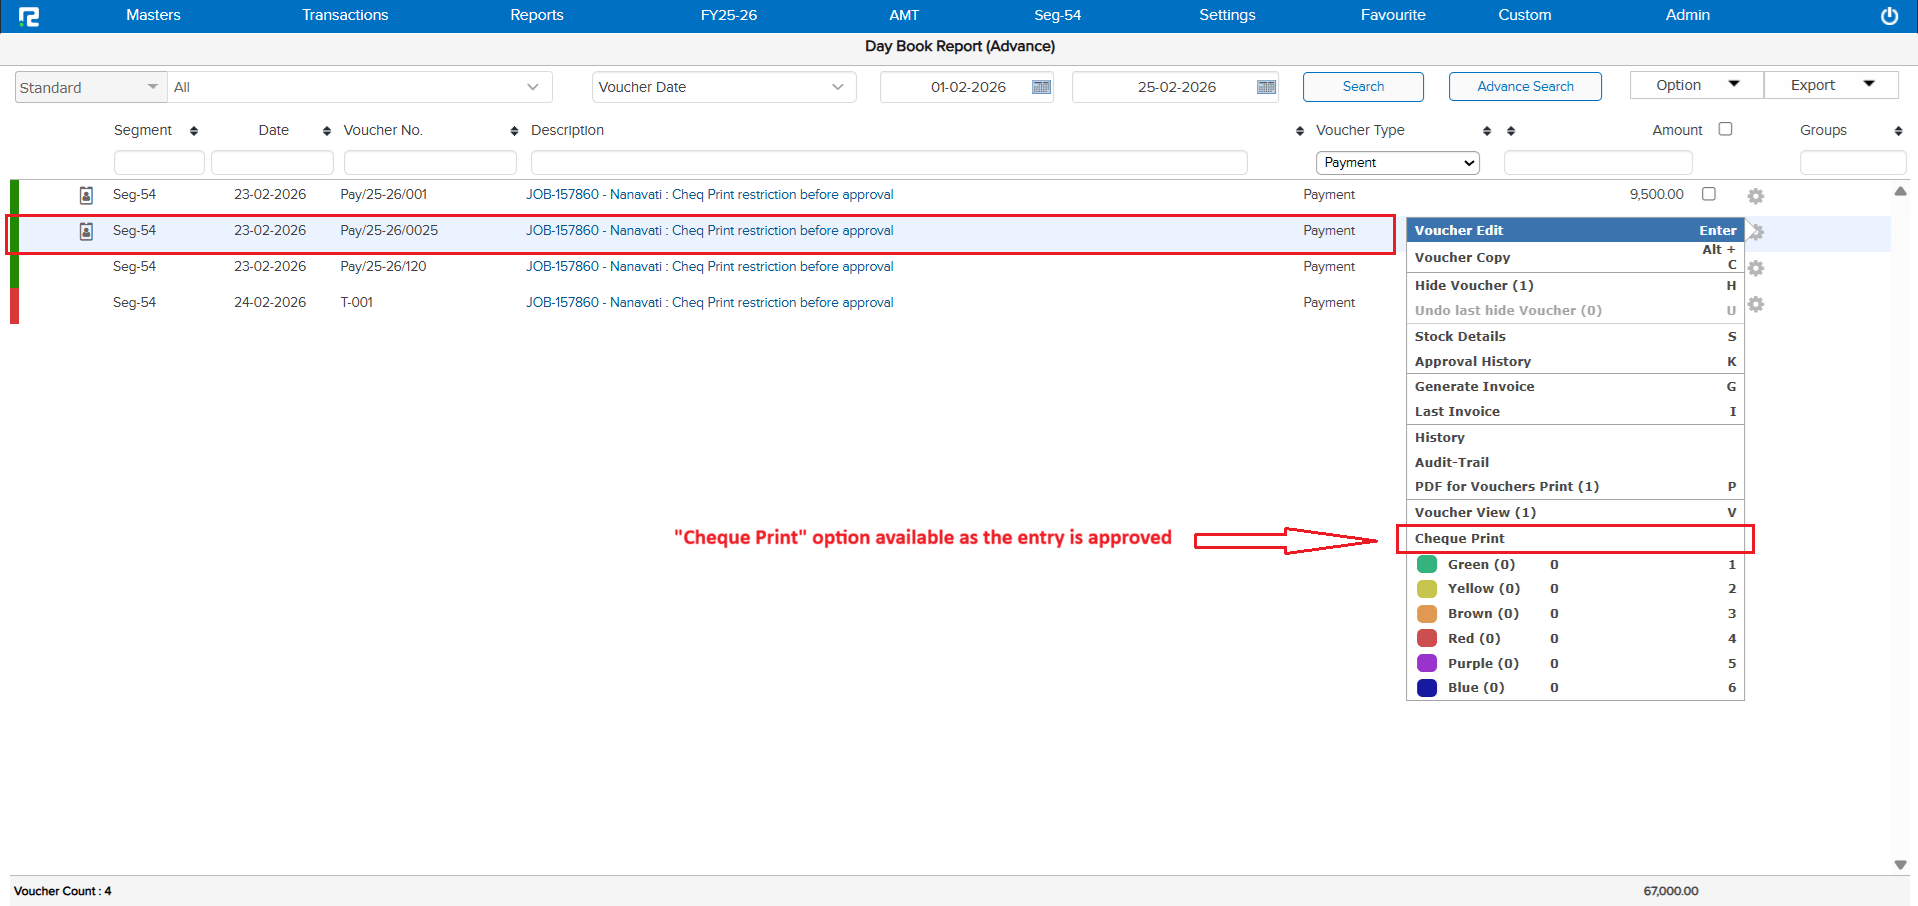The image size is (1918, 906).
Task: Open the To date calendar picker icon
Action: tap(1266, 87)
